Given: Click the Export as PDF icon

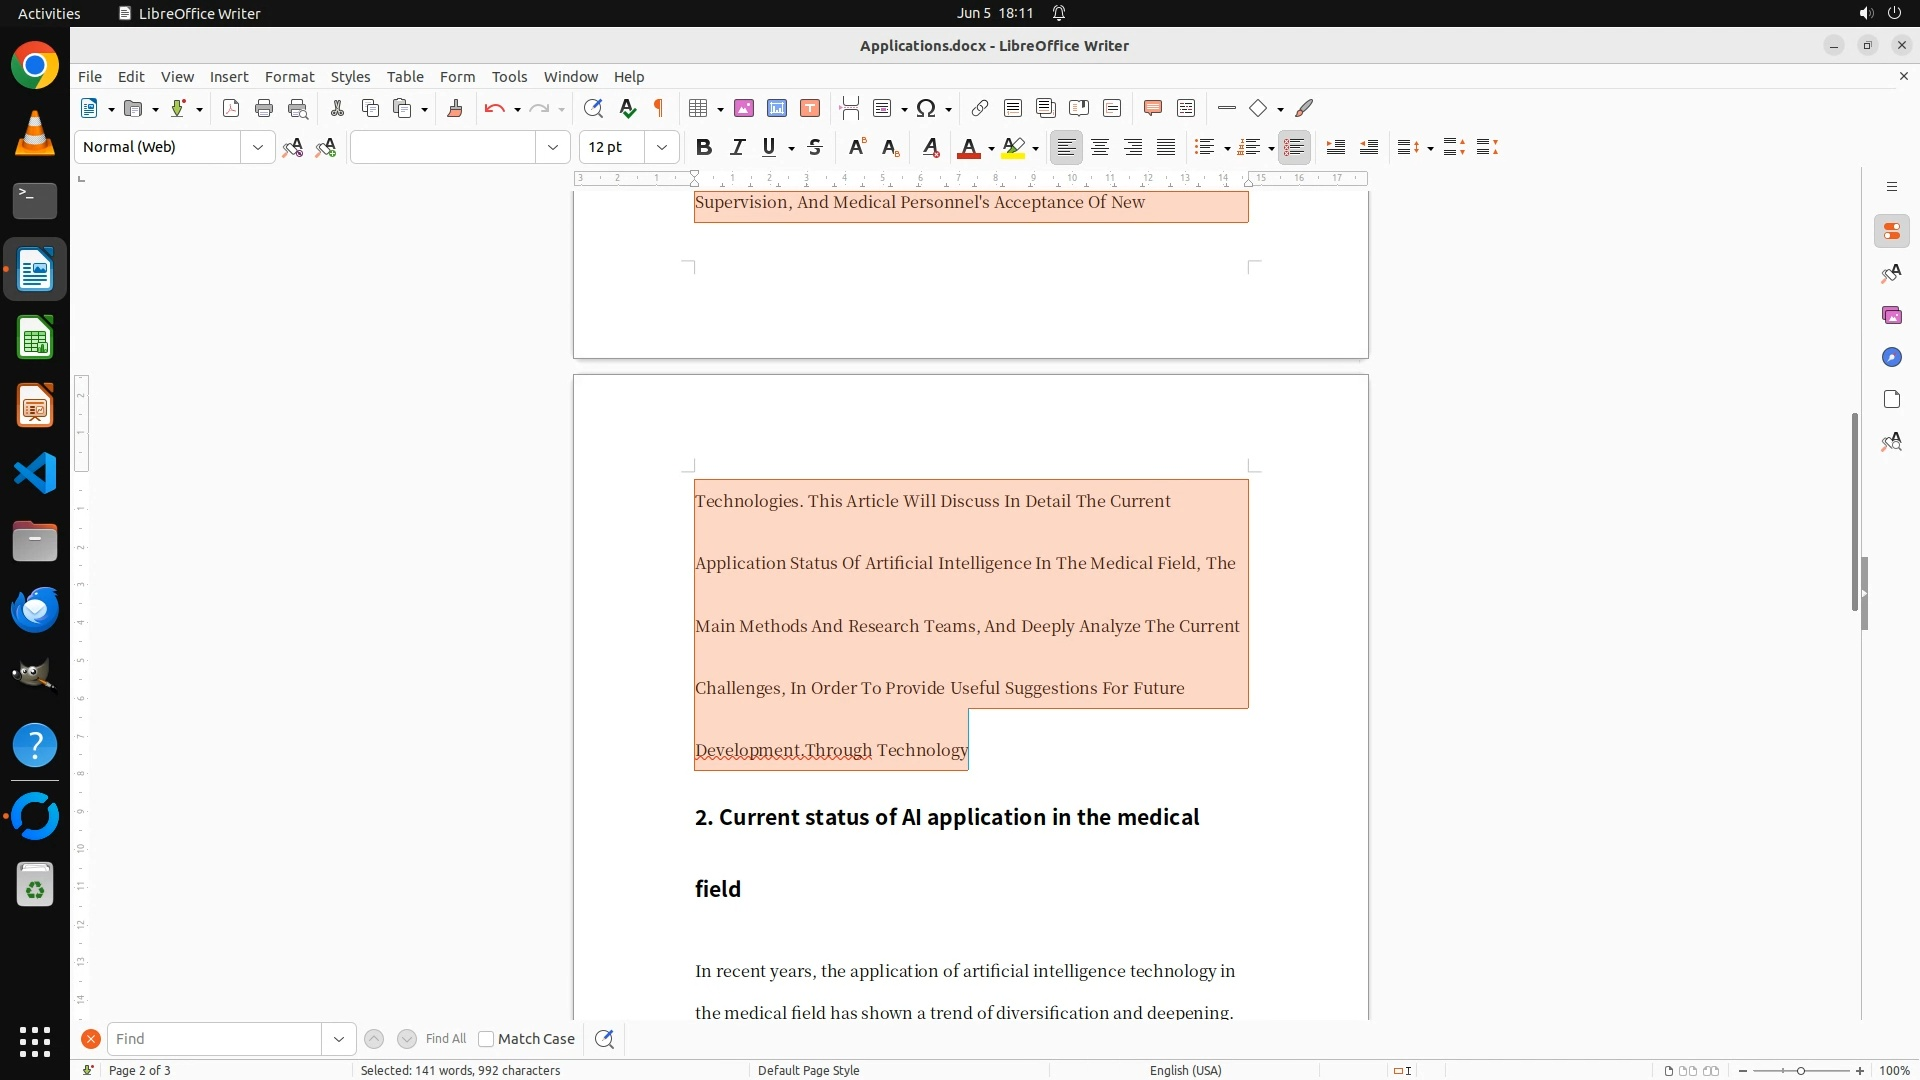Looking at the screenshot, I should pyautogui.click(x=231, y=108).
